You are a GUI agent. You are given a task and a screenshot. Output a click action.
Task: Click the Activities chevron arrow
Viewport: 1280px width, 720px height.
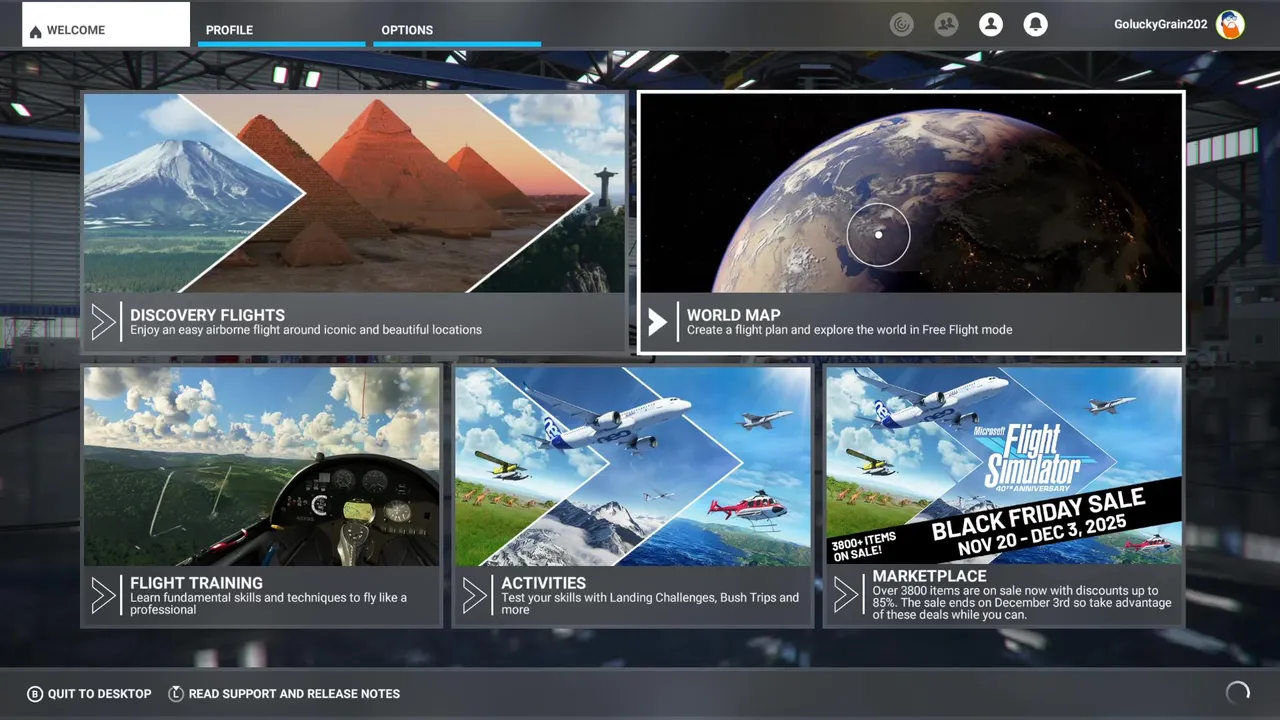click(x=474, y=595)
